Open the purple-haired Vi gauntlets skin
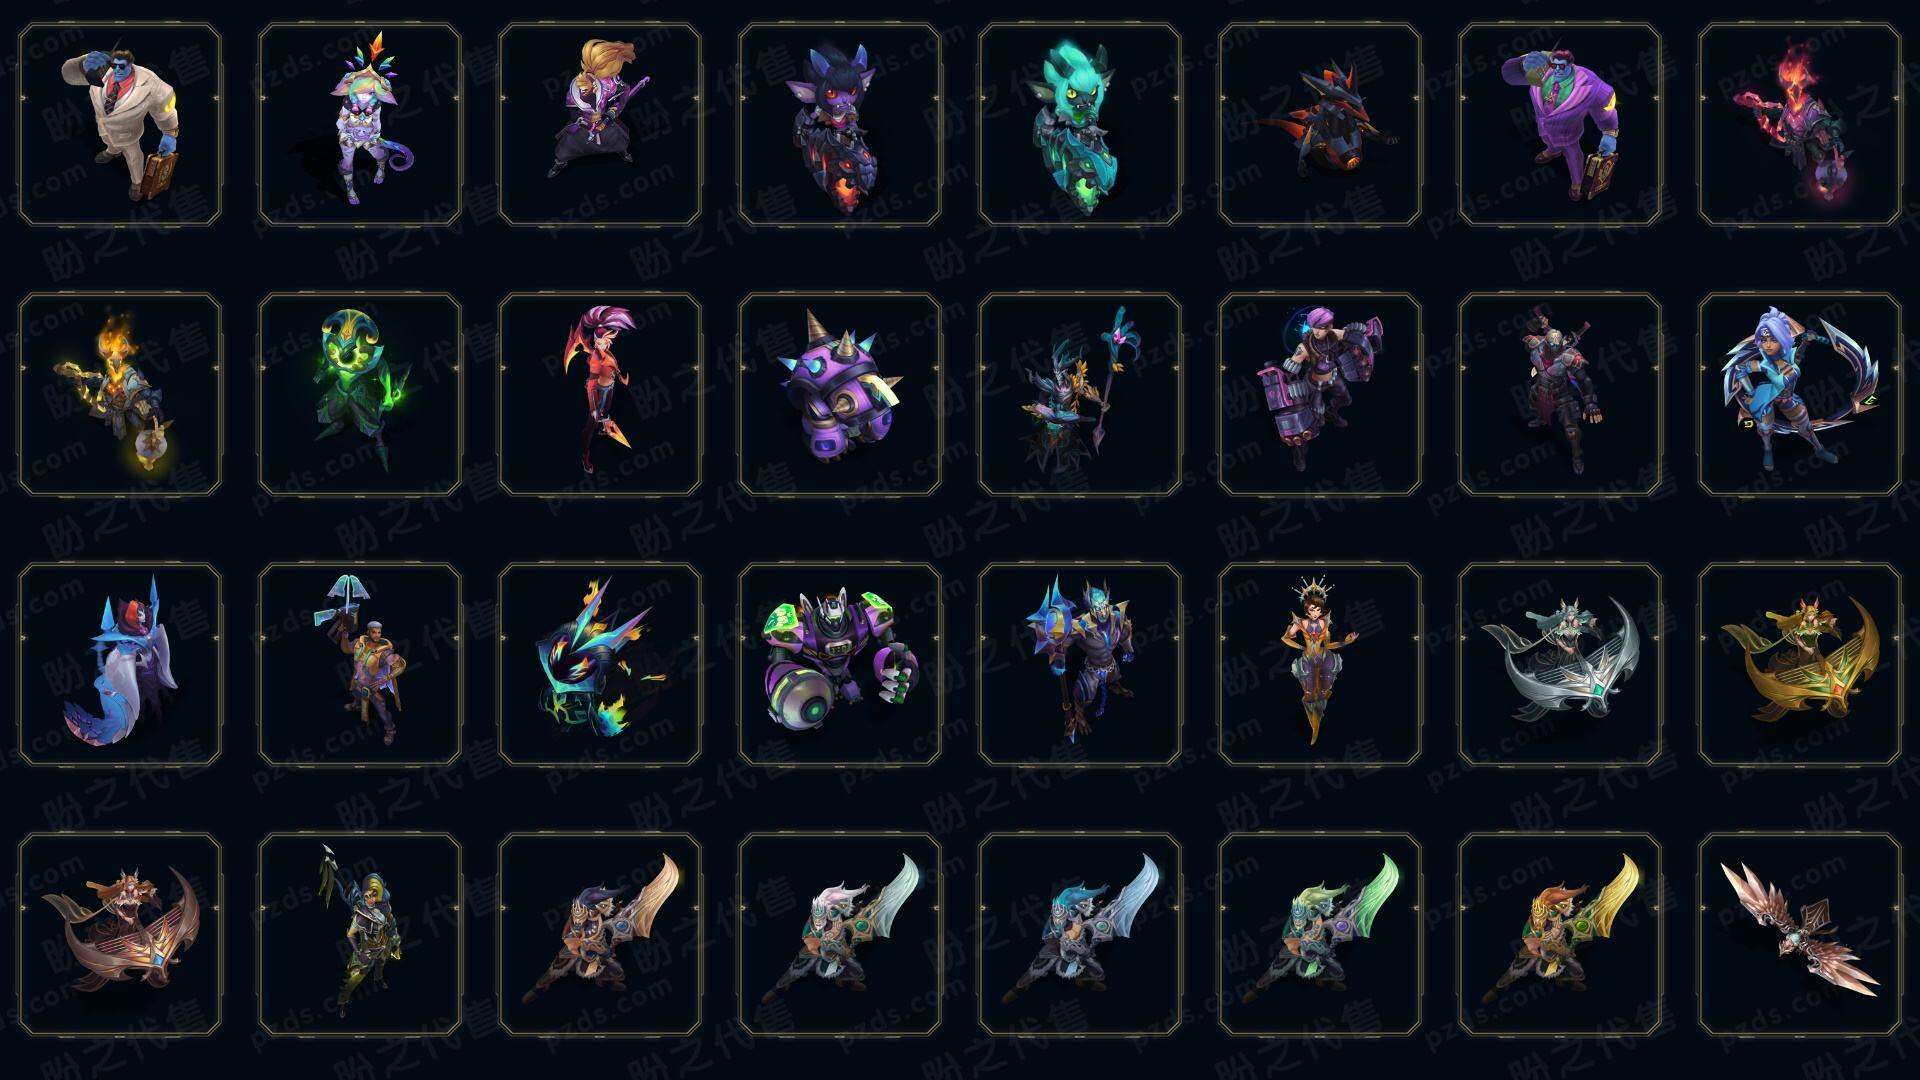The height and width of the screenshot is (1080, 1920). click(1320, 394)
